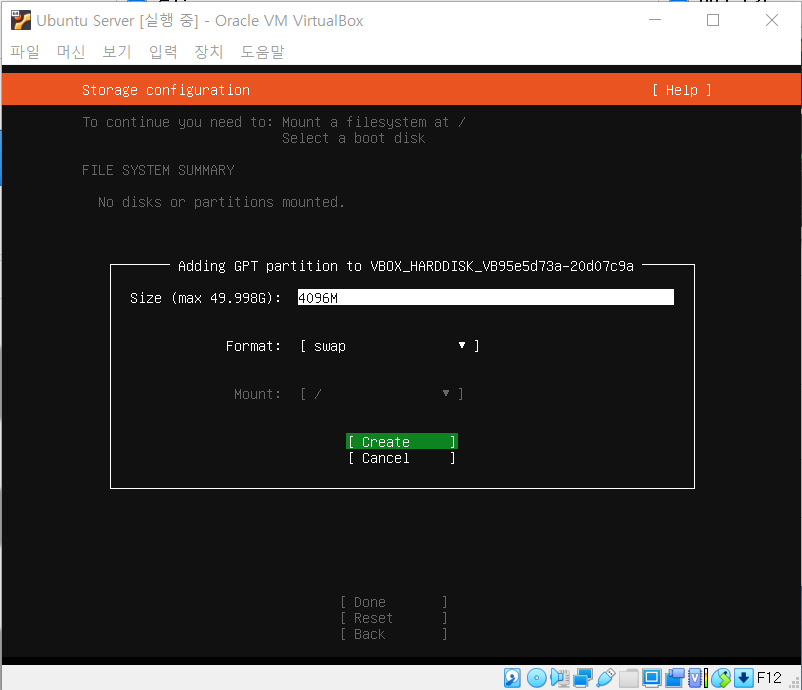Screen dimensions: 802x690
Task: Click the FILE SYSTEM SUMMARY label
Action: point(158,170)
